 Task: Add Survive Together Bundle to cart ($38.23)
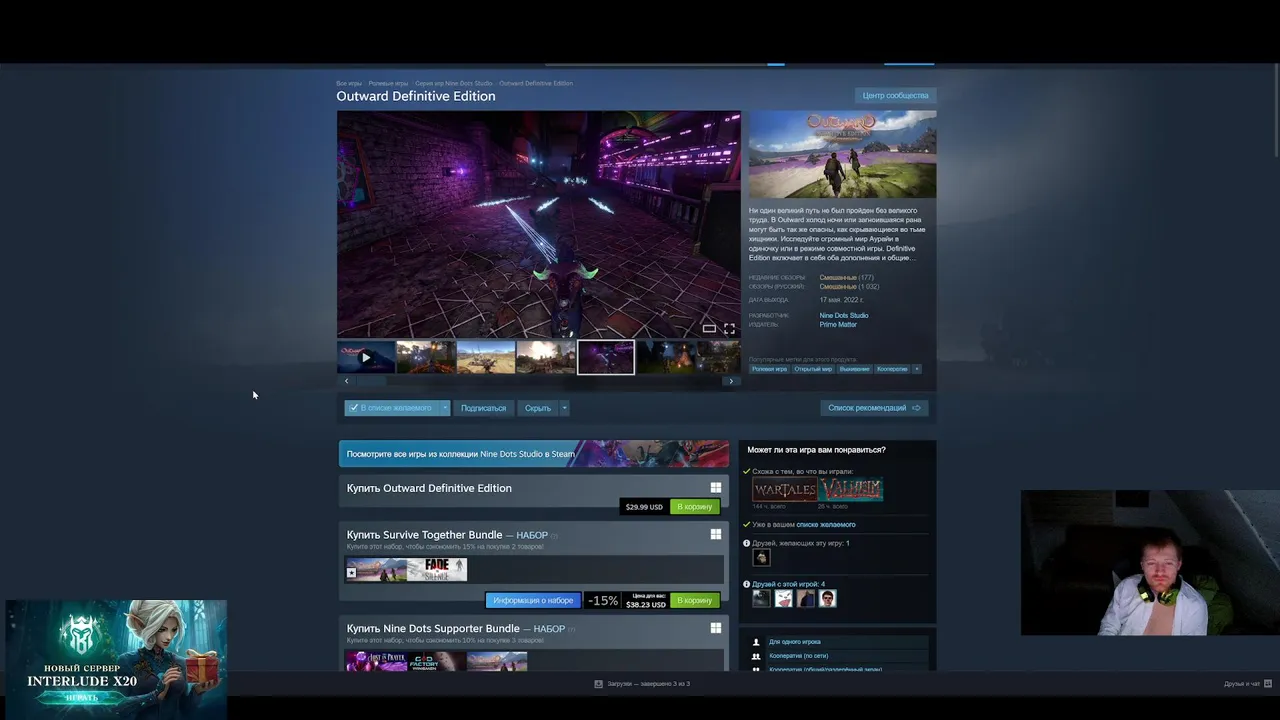694,601
